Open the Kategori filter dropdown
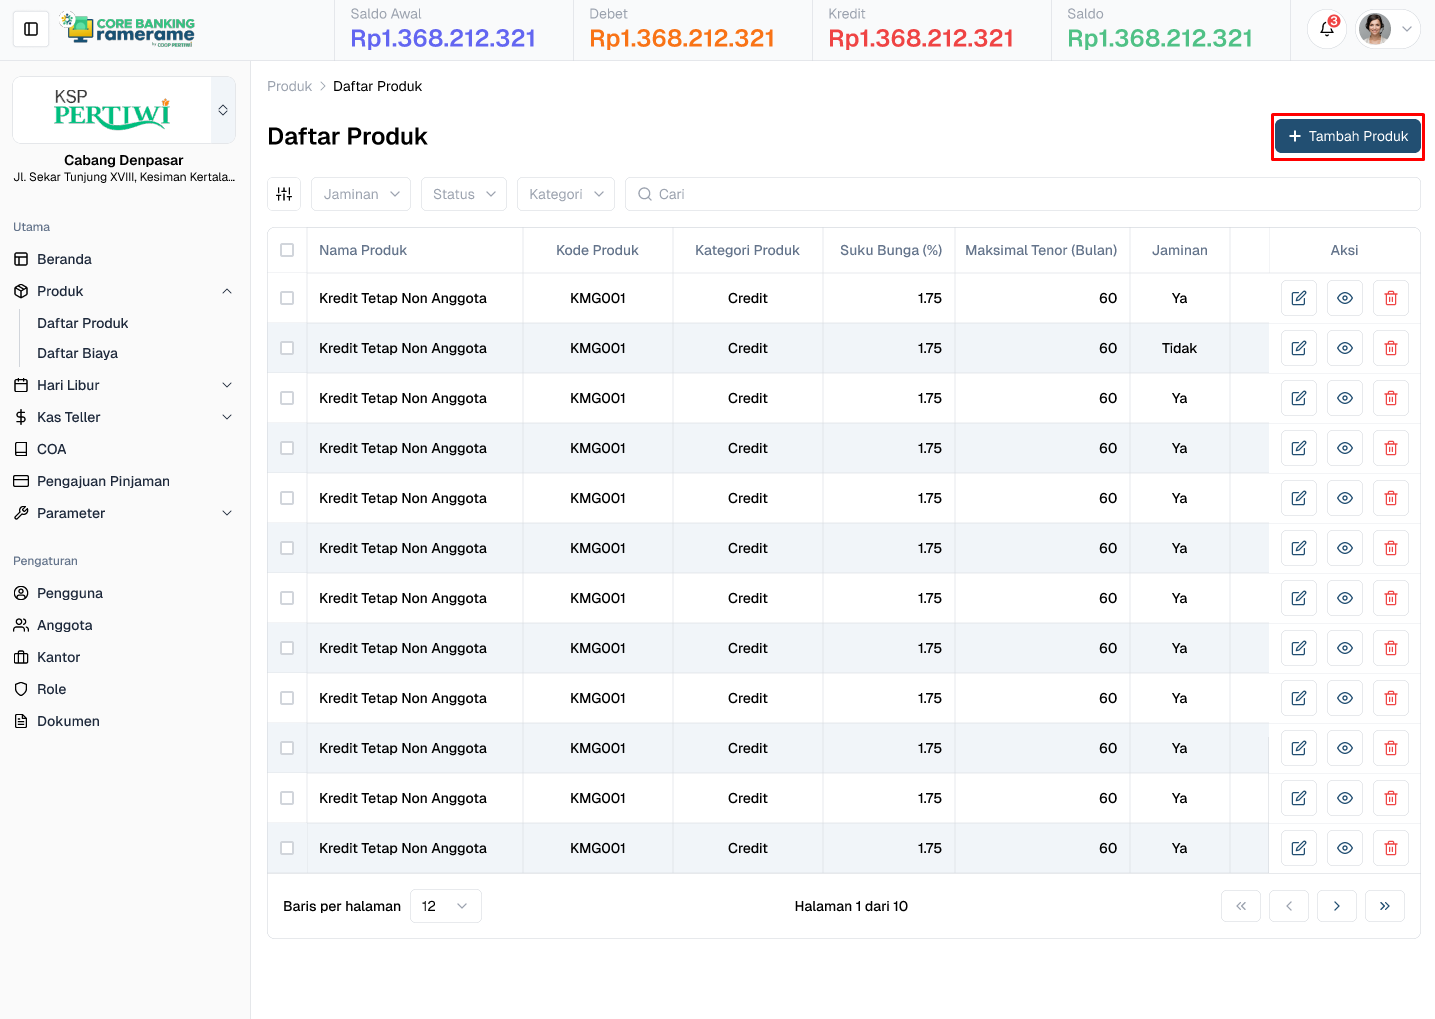The image size is (1435, 1019). click(x=565, y=193)
